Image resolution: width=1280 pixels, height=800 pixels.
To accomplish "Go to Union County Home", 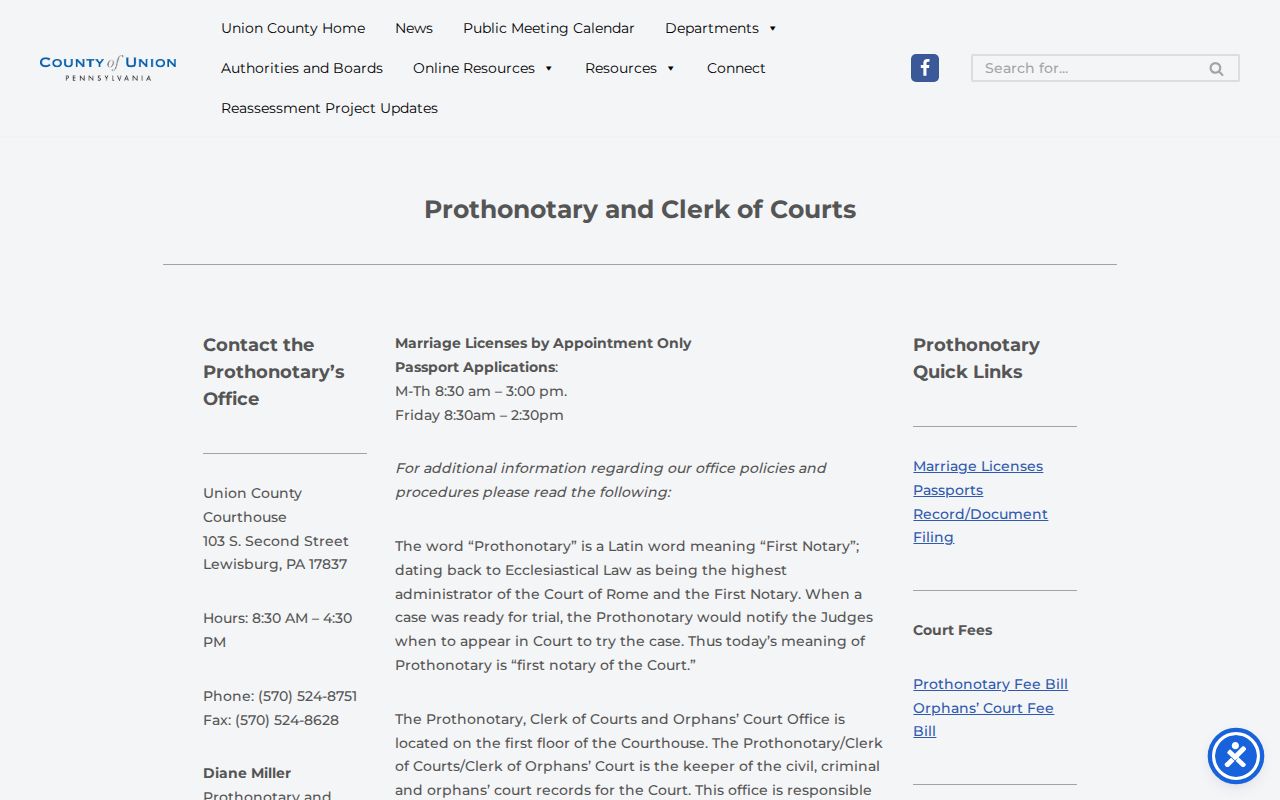I will pos(293,28).
